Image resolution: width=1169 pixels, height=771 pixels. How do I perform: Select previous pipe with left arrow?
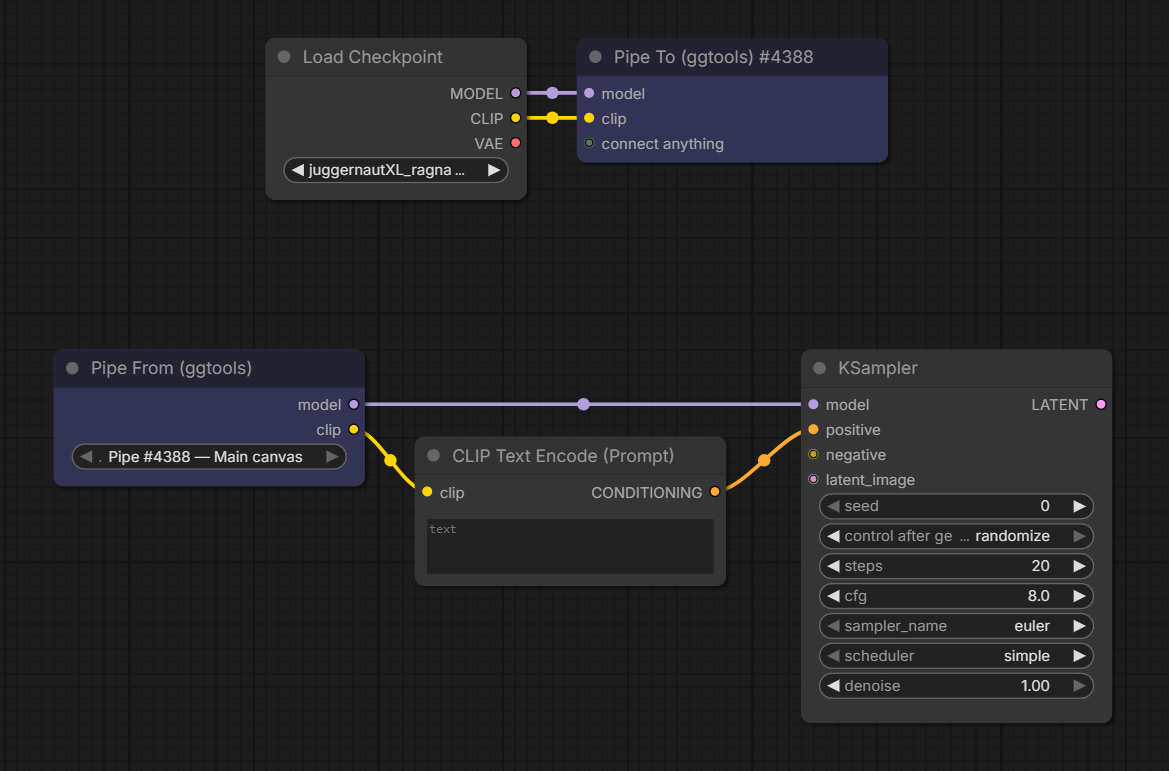tap(86, 456)
